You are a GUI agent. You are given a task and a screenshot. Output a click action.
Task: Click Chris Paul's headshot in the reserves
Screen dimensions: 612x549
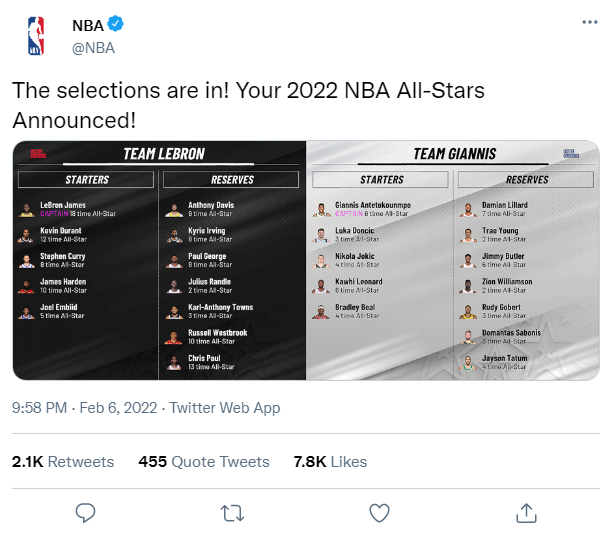point(175,362)
